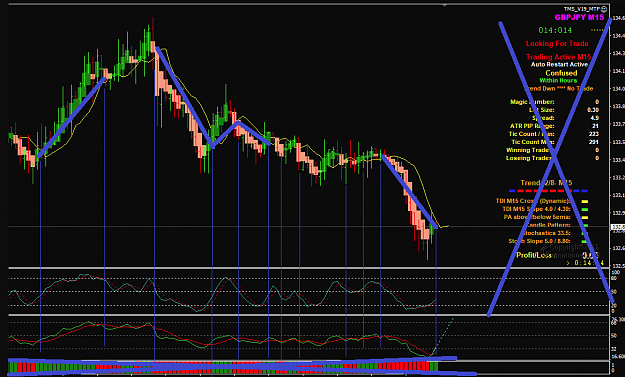The image size is (625, 377).
Task: Click the highlighted current price label on axis
Action: [x=617, y=227]
